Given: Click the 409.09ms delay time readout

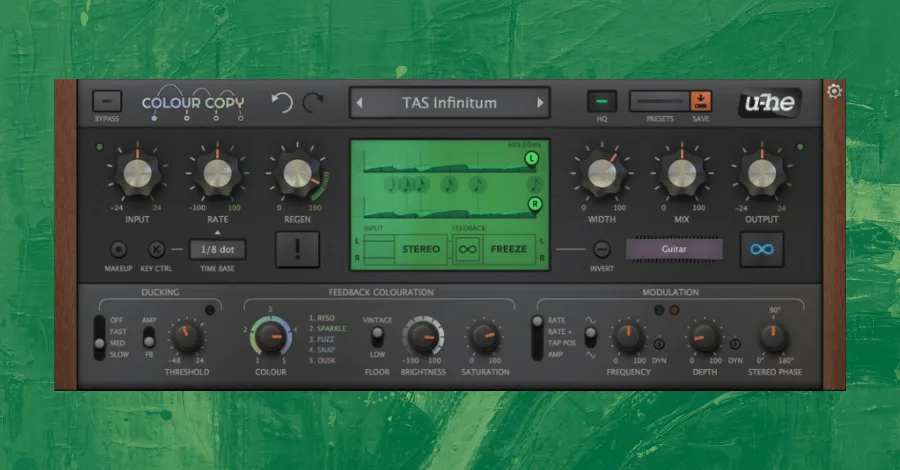Looking at the screenshot, I should [524, 145].
